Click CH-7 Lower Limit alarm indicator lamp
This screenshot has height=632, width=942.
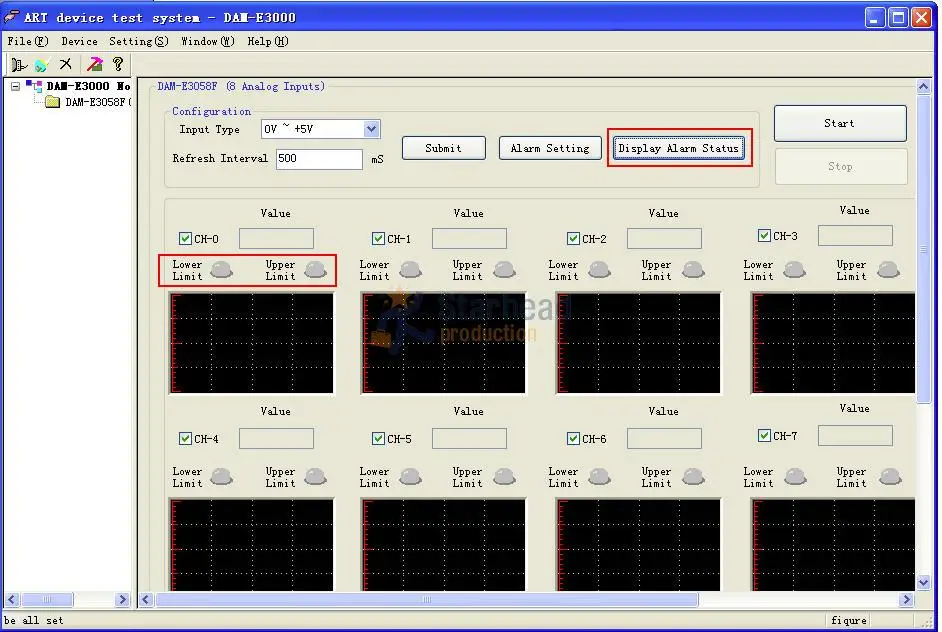pos(795,476)
